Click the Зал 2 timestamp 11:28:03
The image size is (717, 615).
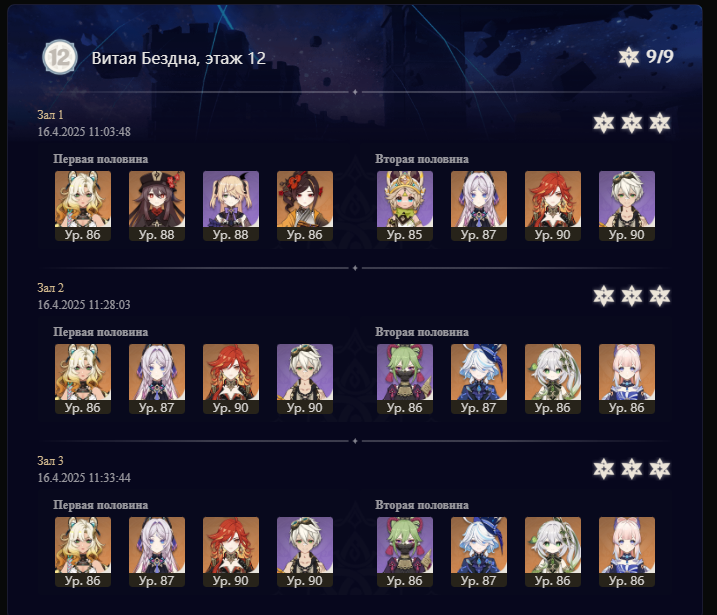point(110,305)
